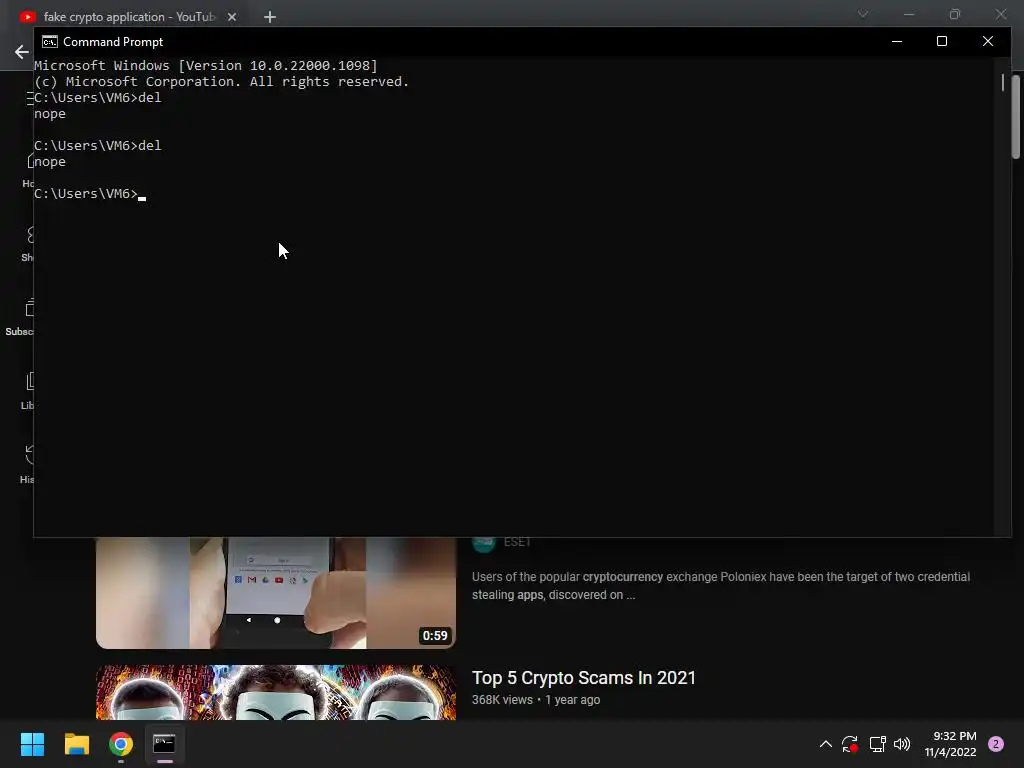Open YouTube Shorts in the sidebar
Image resolution: width=1024 pixels, height=768 pixels.
27,244
